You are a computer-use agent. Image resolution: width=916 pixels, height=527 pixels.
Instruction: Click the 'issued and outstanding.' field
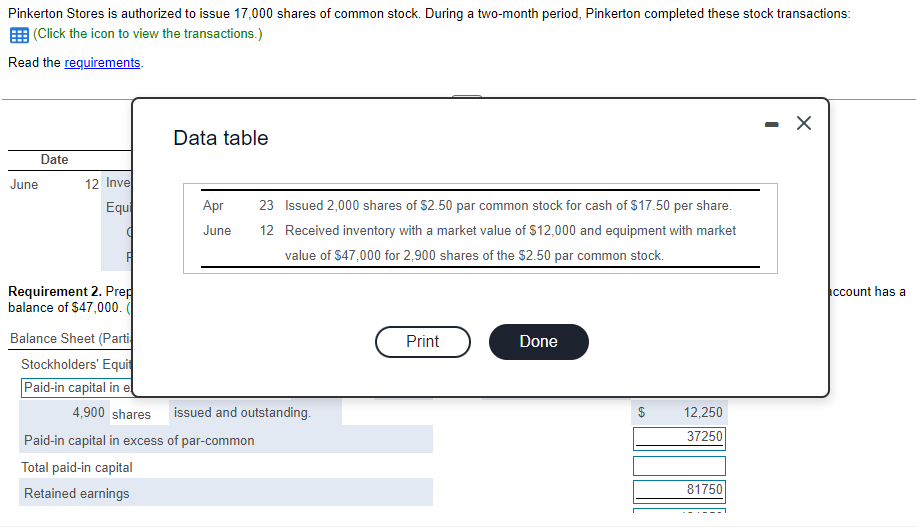[256, 412]
